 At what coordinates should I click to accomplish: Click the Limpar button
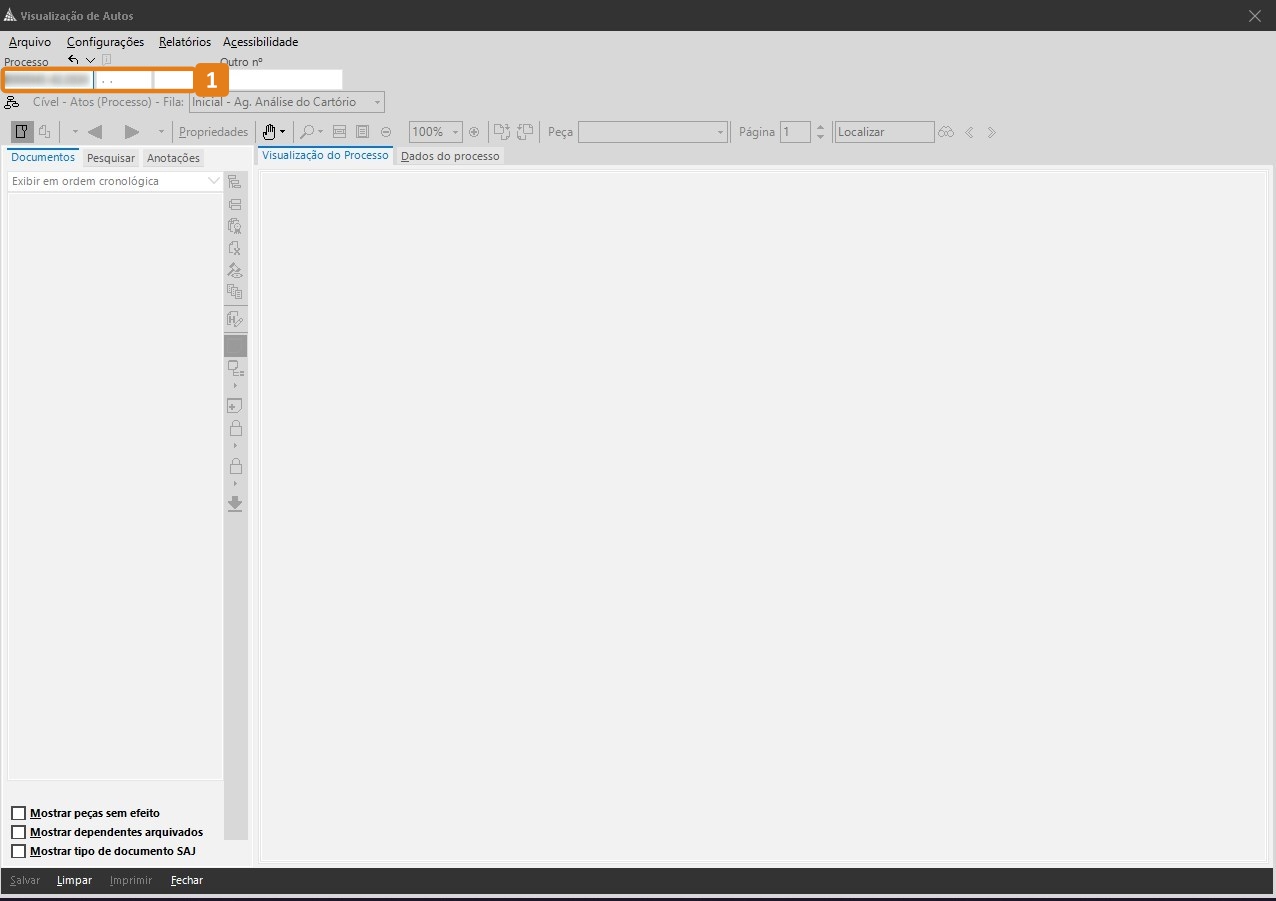click(x=75, y=881)
